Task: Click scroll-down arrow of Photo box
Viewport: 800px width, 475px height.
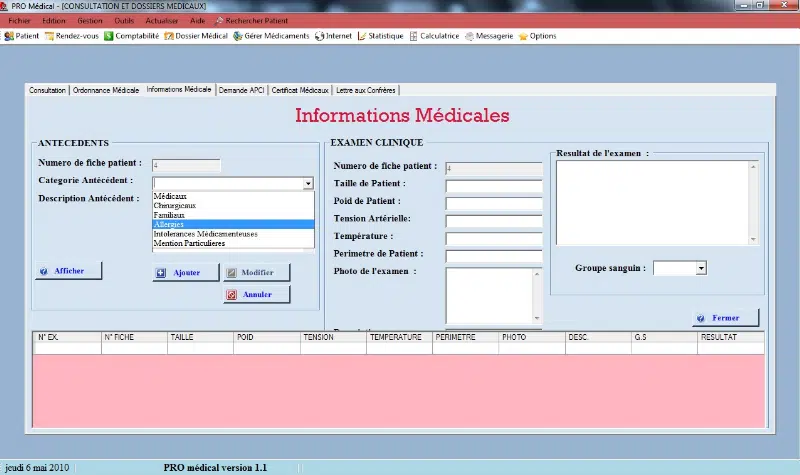Action: [537, 318]
